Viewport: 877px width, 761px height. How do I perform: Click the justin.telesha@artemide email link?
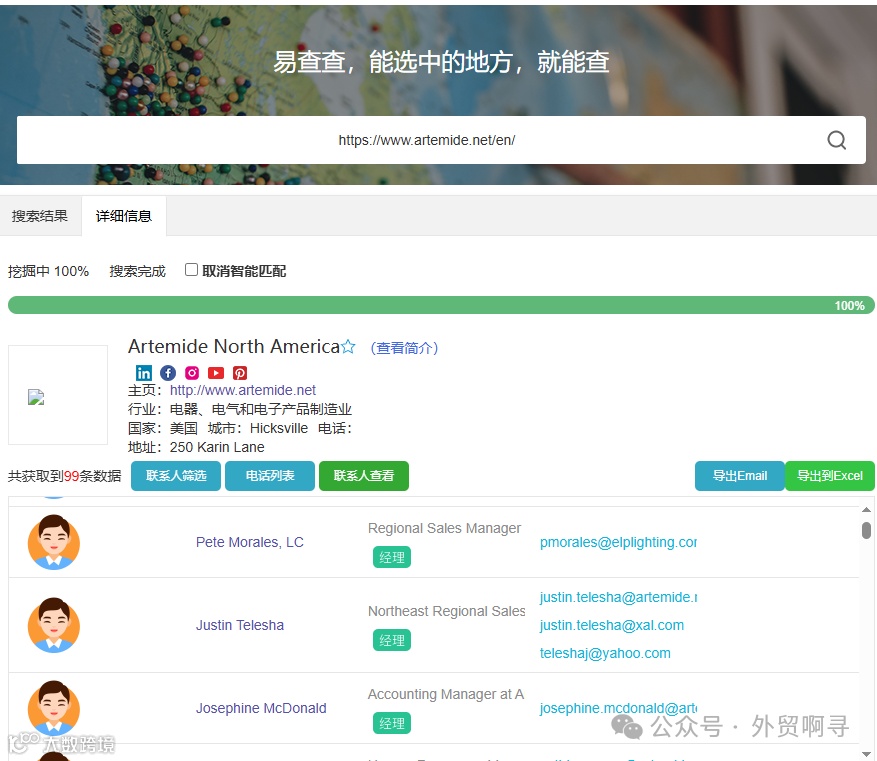618,597
